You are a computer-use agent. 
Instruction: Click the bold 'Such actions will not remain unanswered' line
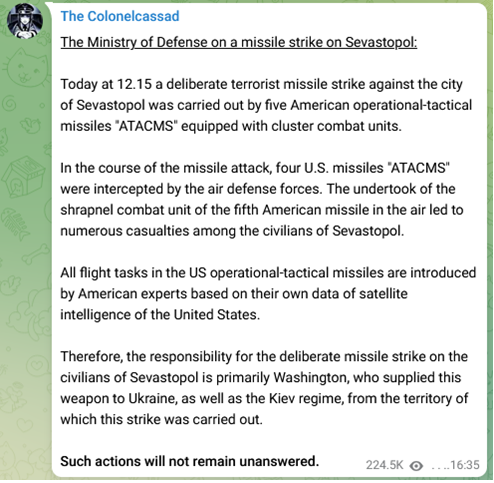click(190, 461)
